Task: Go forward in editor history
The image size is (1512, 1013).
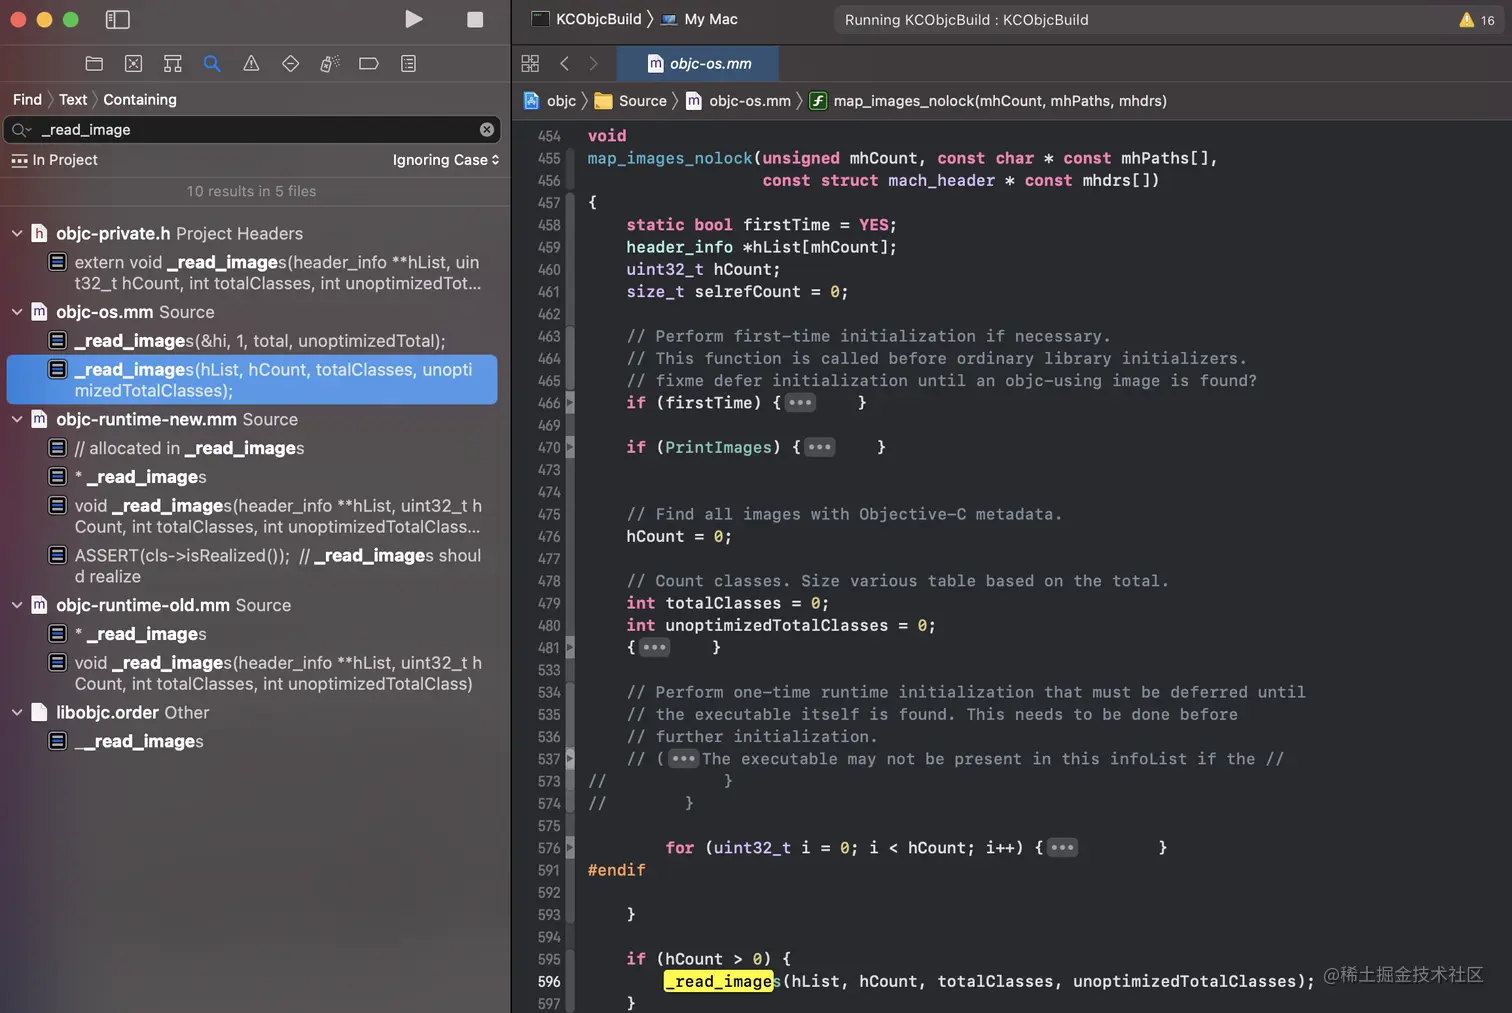Action: 594,63
